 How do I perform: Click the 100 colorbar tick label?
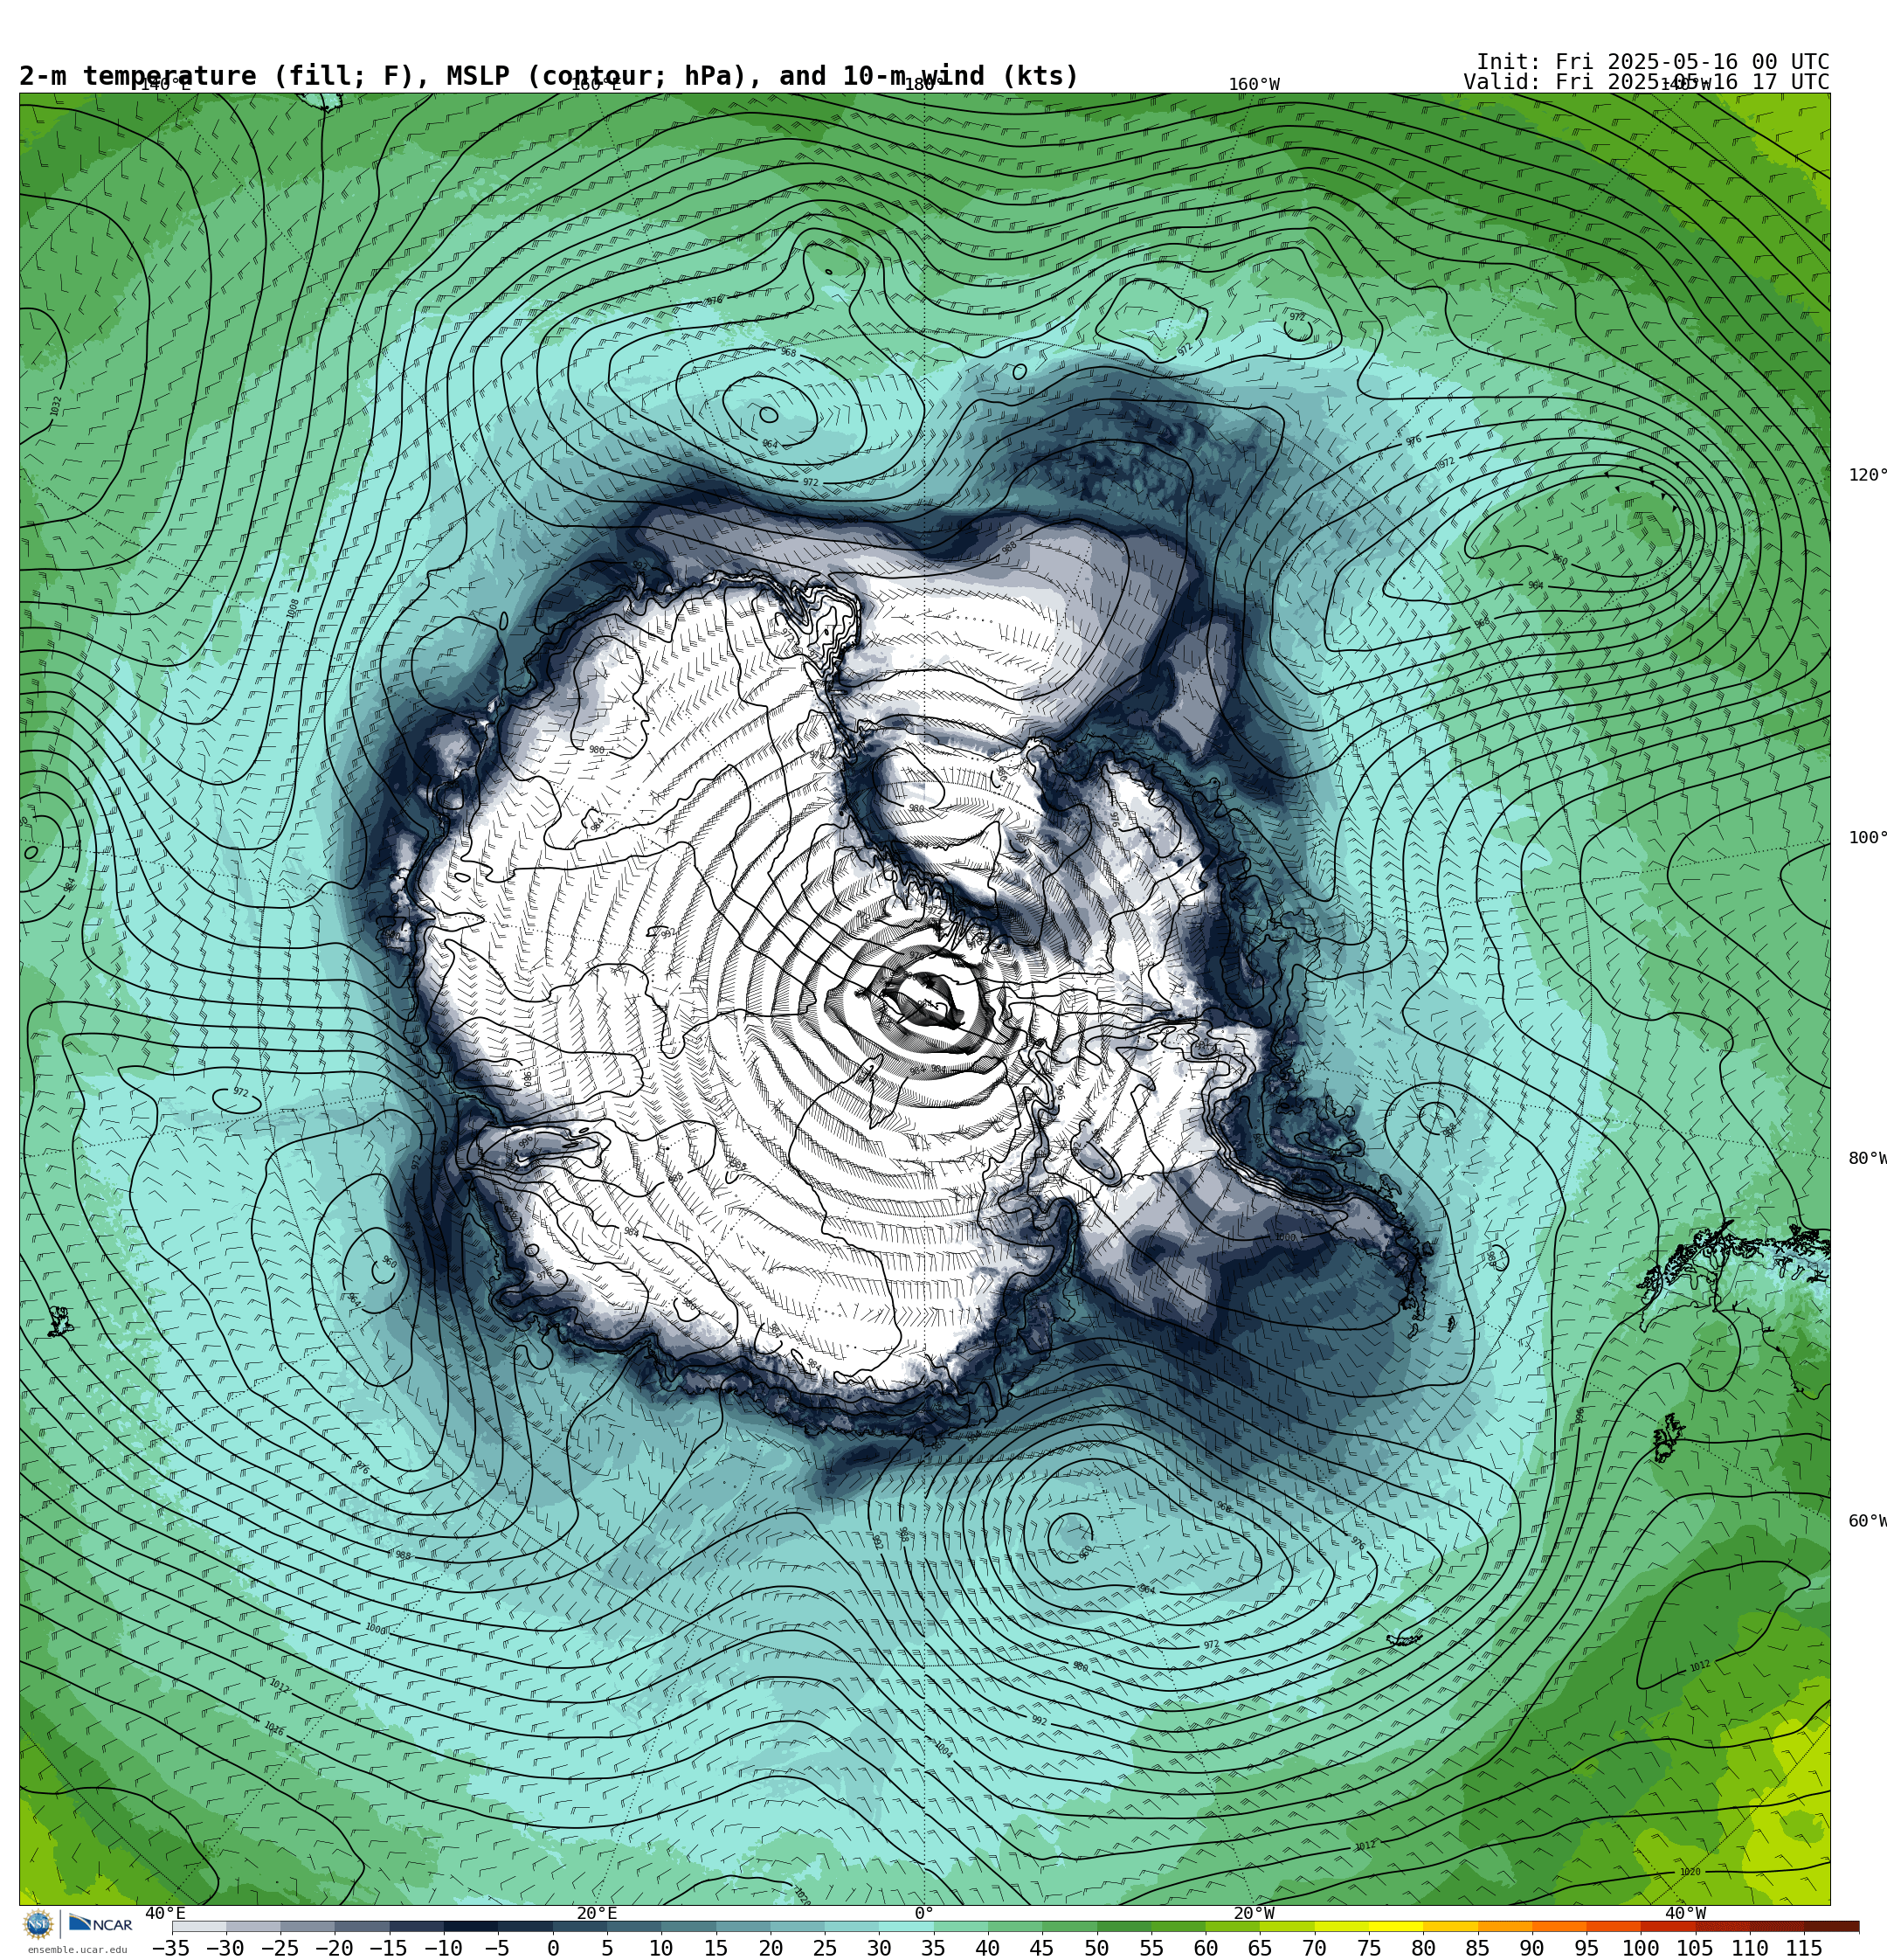tap(1641, 1948)
